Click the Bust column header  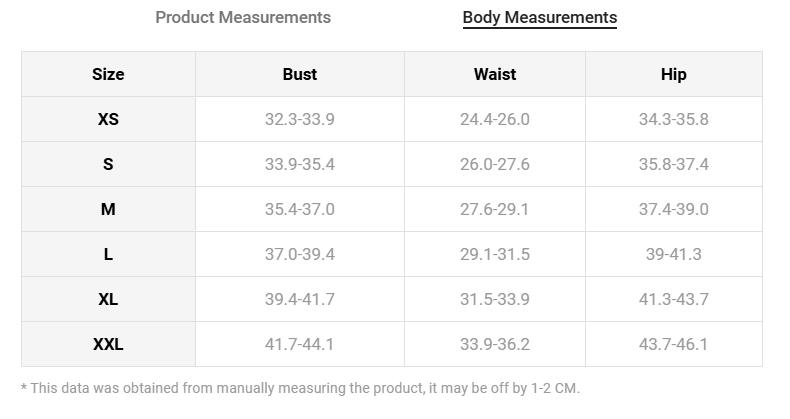(300, 74)
